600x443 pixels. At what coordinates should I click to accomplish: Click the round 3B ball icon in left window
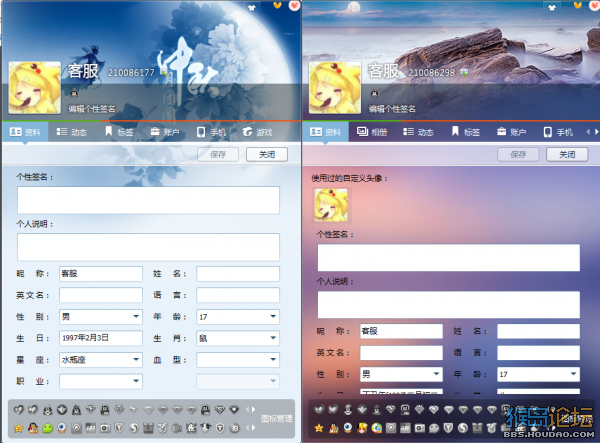234,428
